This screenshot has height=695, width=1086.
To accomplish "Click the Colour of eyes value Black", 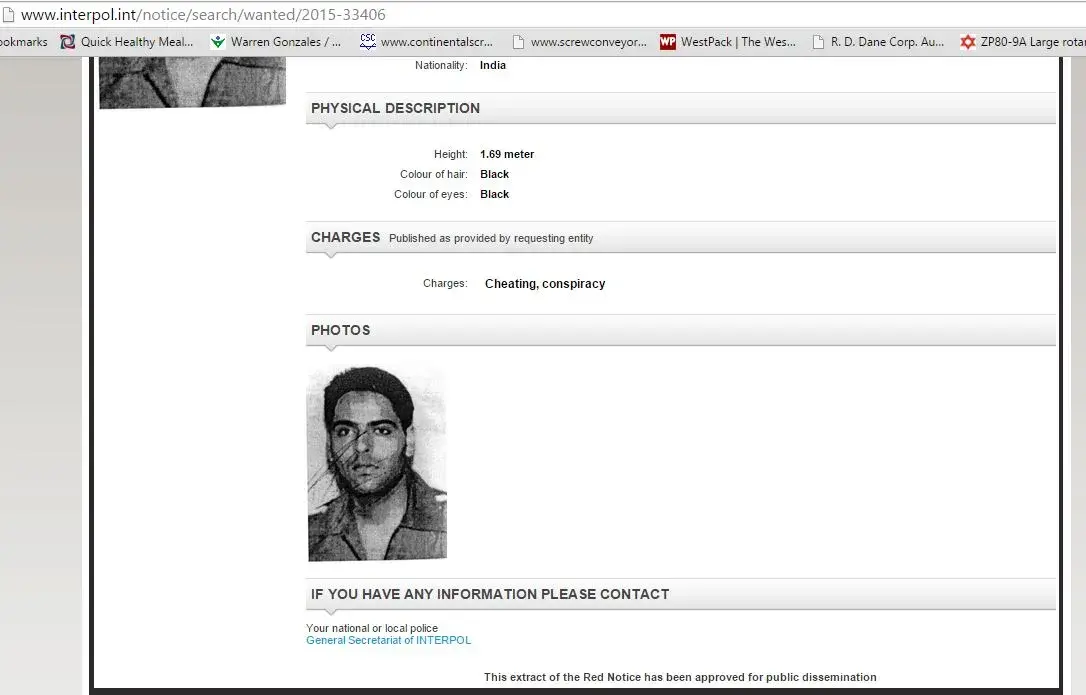I will coord(495,195).
